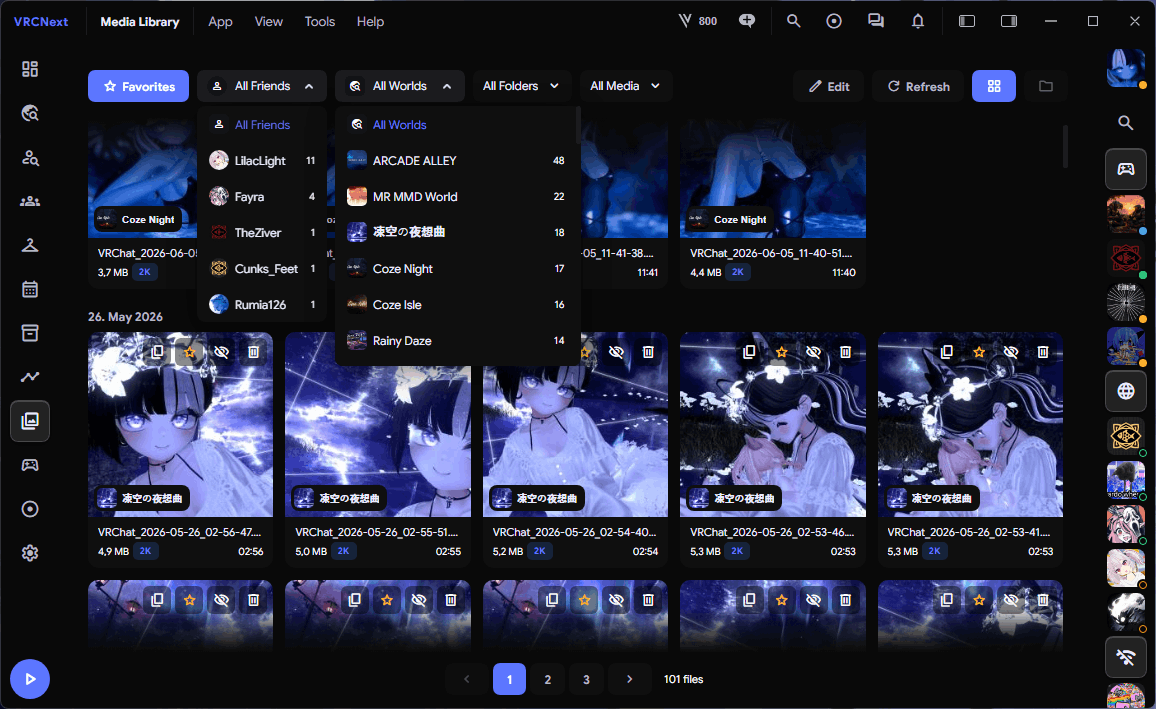Toggle favorite star on 02-53-41 photo
Image resolution: width=1156 pixels, height=709 pixels.
(x=979, y=352)
